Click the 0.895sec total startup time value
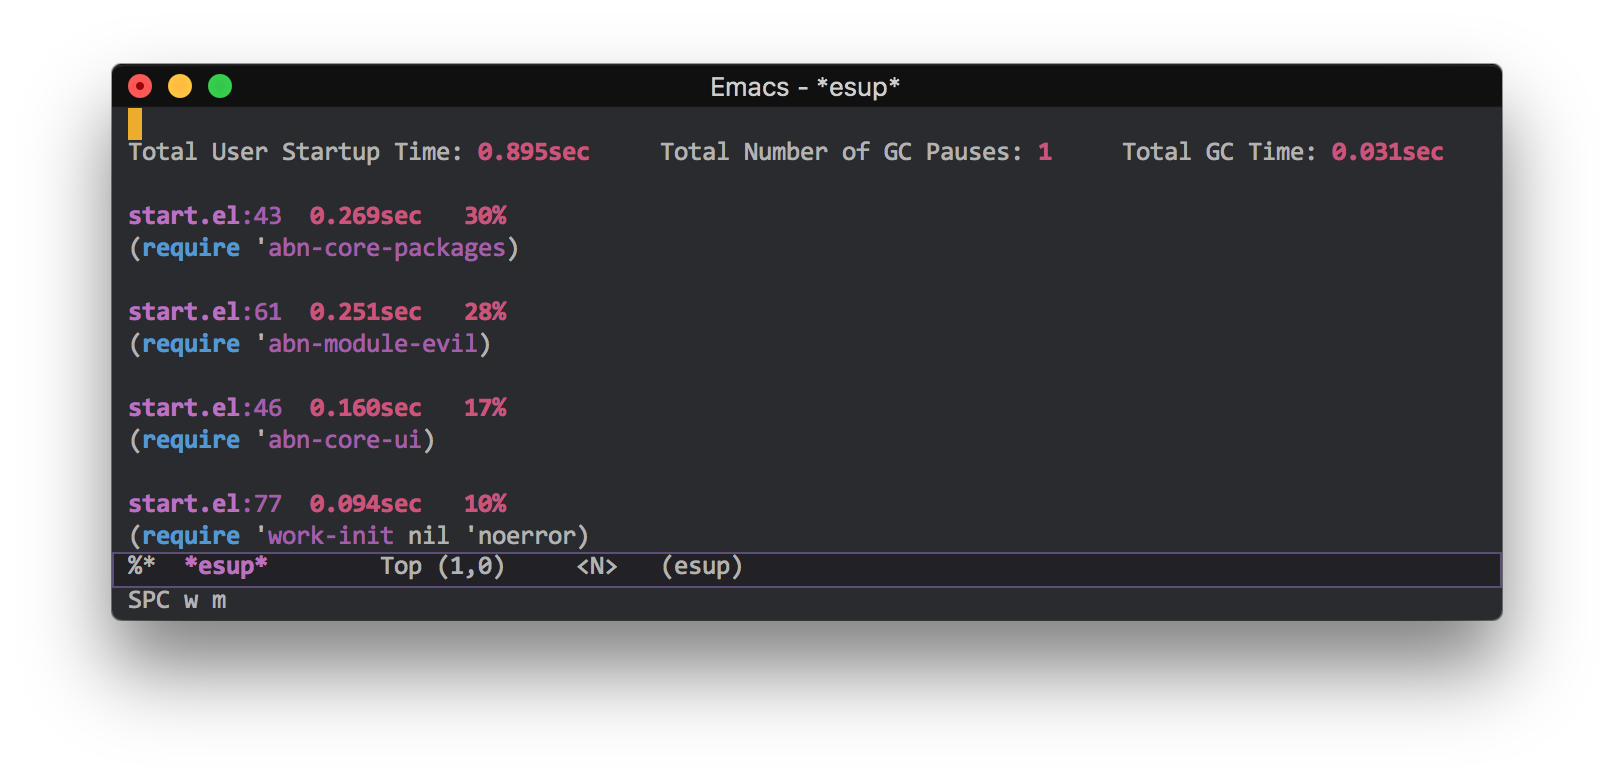 pos(533,152)
